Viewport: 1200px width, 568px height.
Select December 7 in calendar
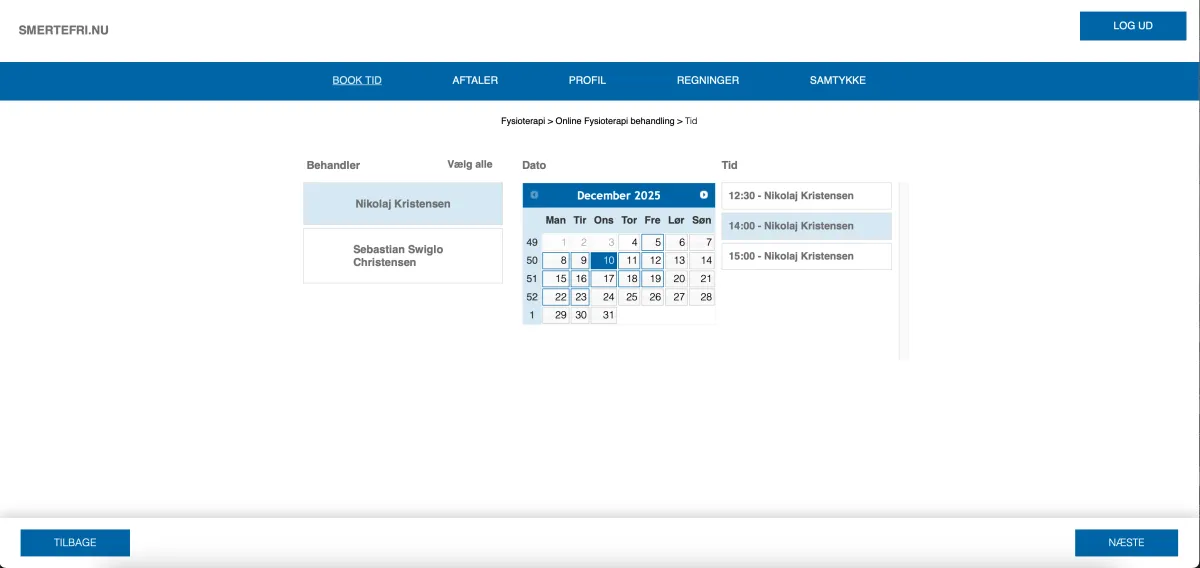click(702, 242)
